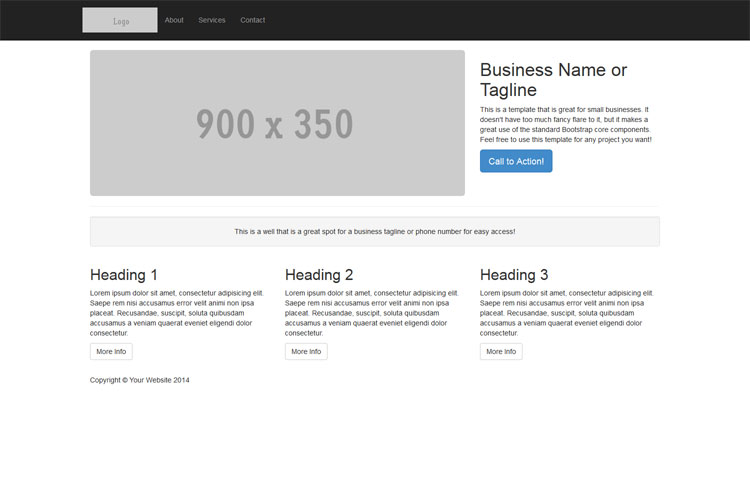
Task: Click the tagline well text box
Action: pos(375,231)
